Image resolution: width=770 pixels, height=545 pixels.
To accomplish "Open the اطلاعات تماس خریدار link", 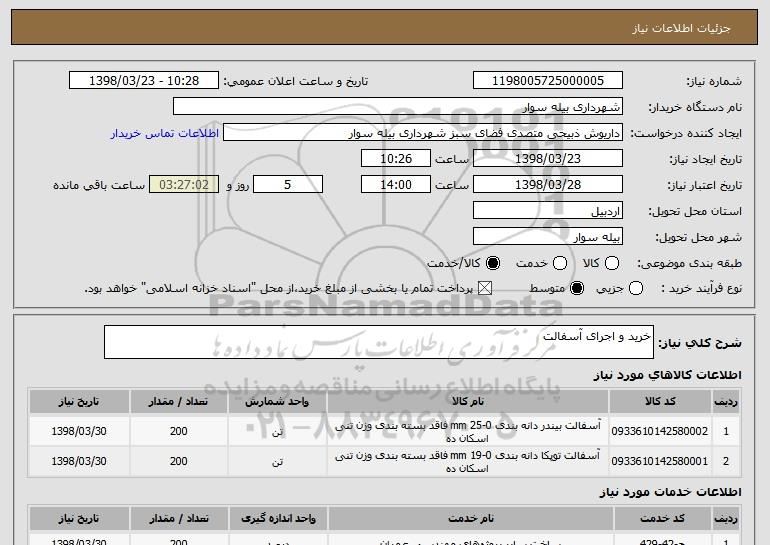I will click(165, 133).
